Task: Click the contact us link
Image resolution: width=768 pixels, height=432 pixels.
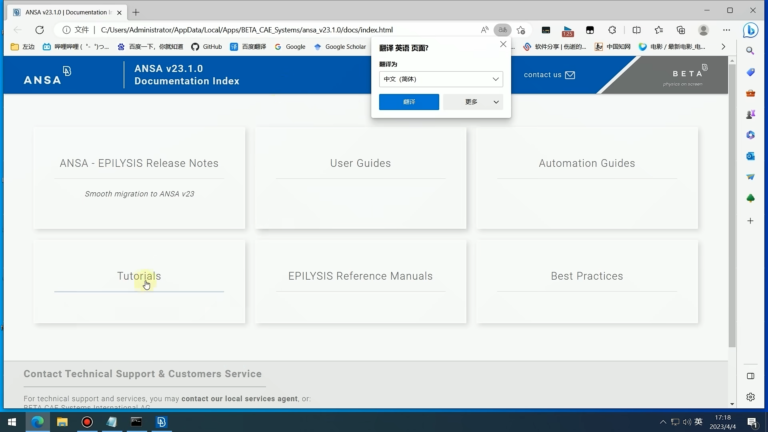Action: pos(549,75)
